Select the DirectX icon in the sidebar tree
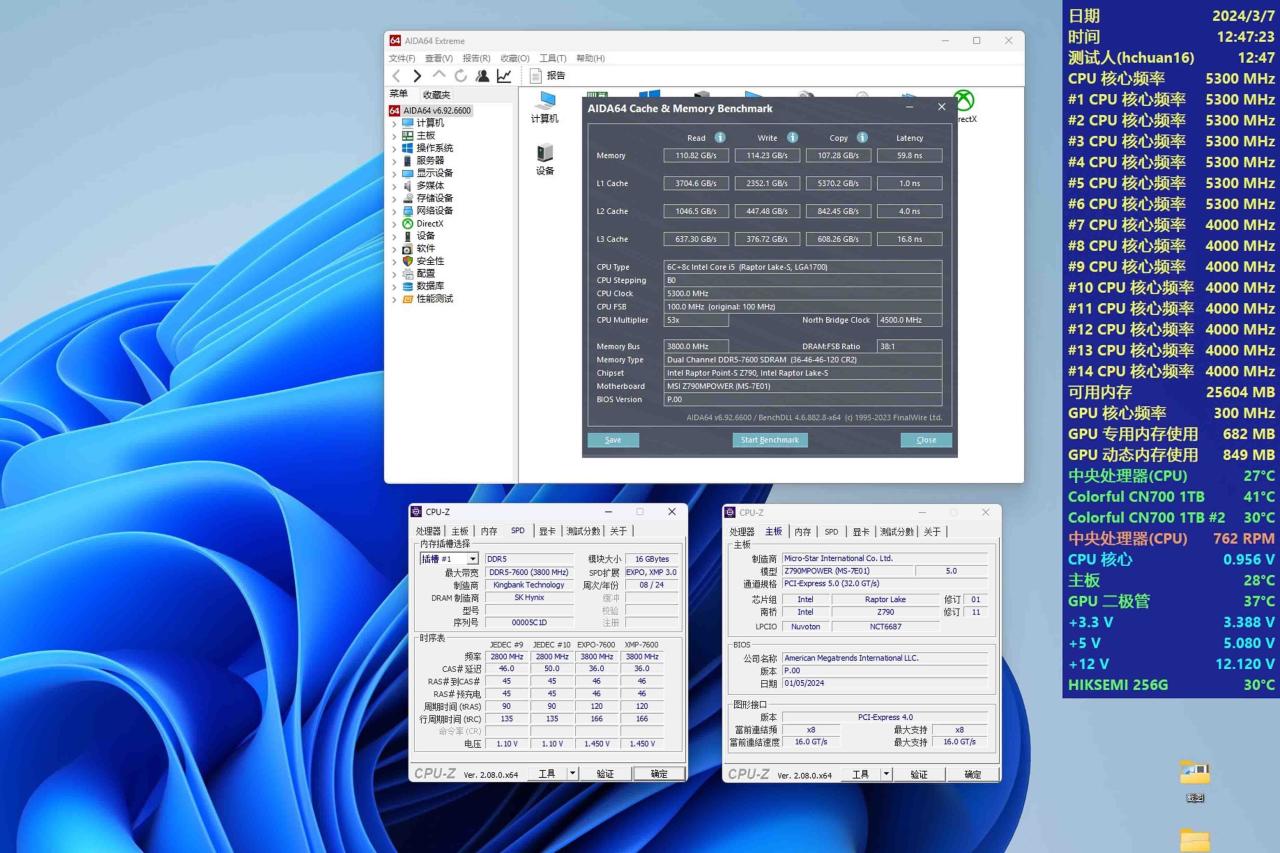Image resolution: width=1280 pixels, height=853 pixels. (x=408, y=223)
